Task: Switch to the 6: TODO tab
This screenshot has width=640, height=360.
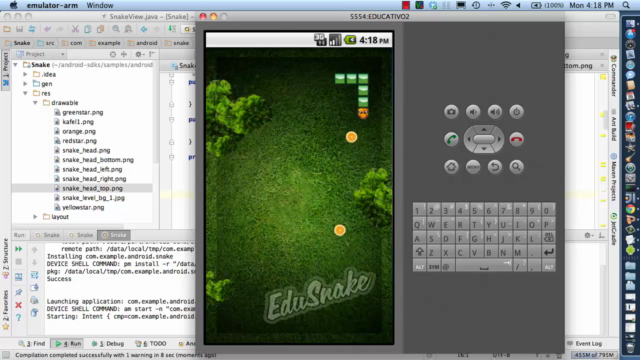Action: point(151,344)
